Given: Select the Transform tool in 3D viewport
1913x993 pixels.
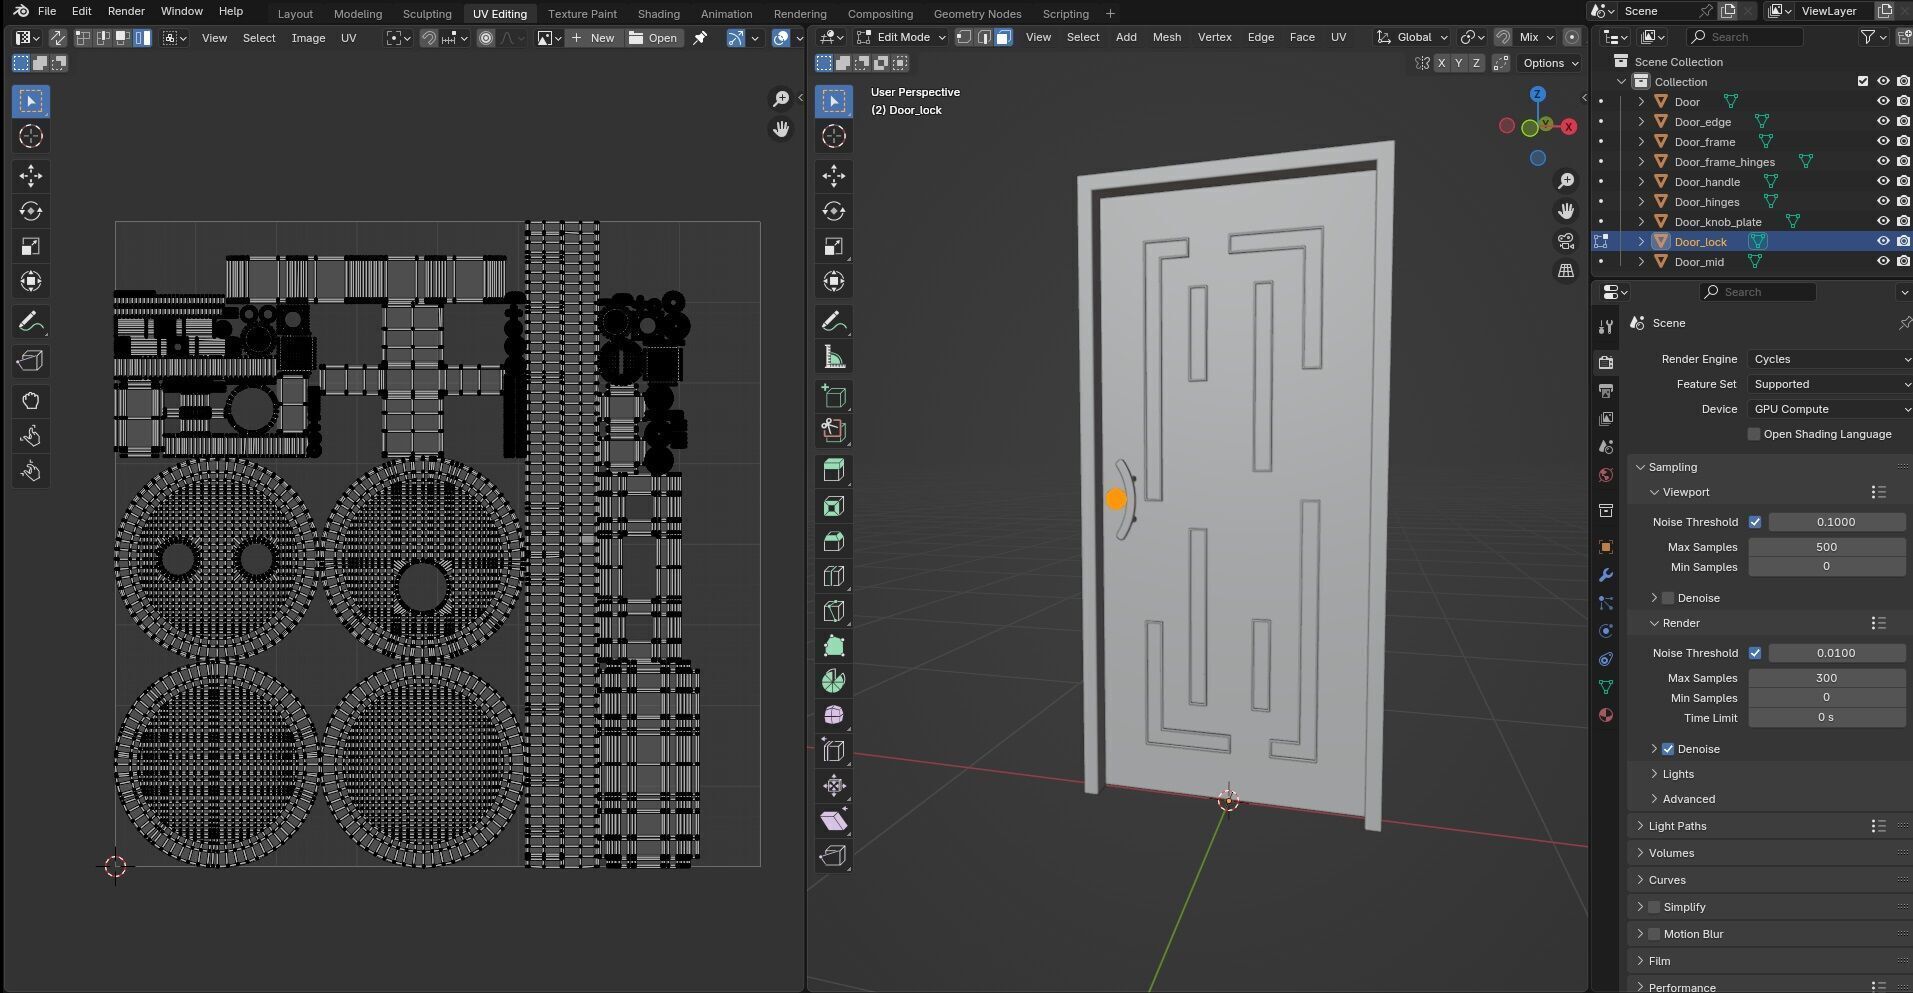Looking at the screenshot, I should click(x=834, y=281).
